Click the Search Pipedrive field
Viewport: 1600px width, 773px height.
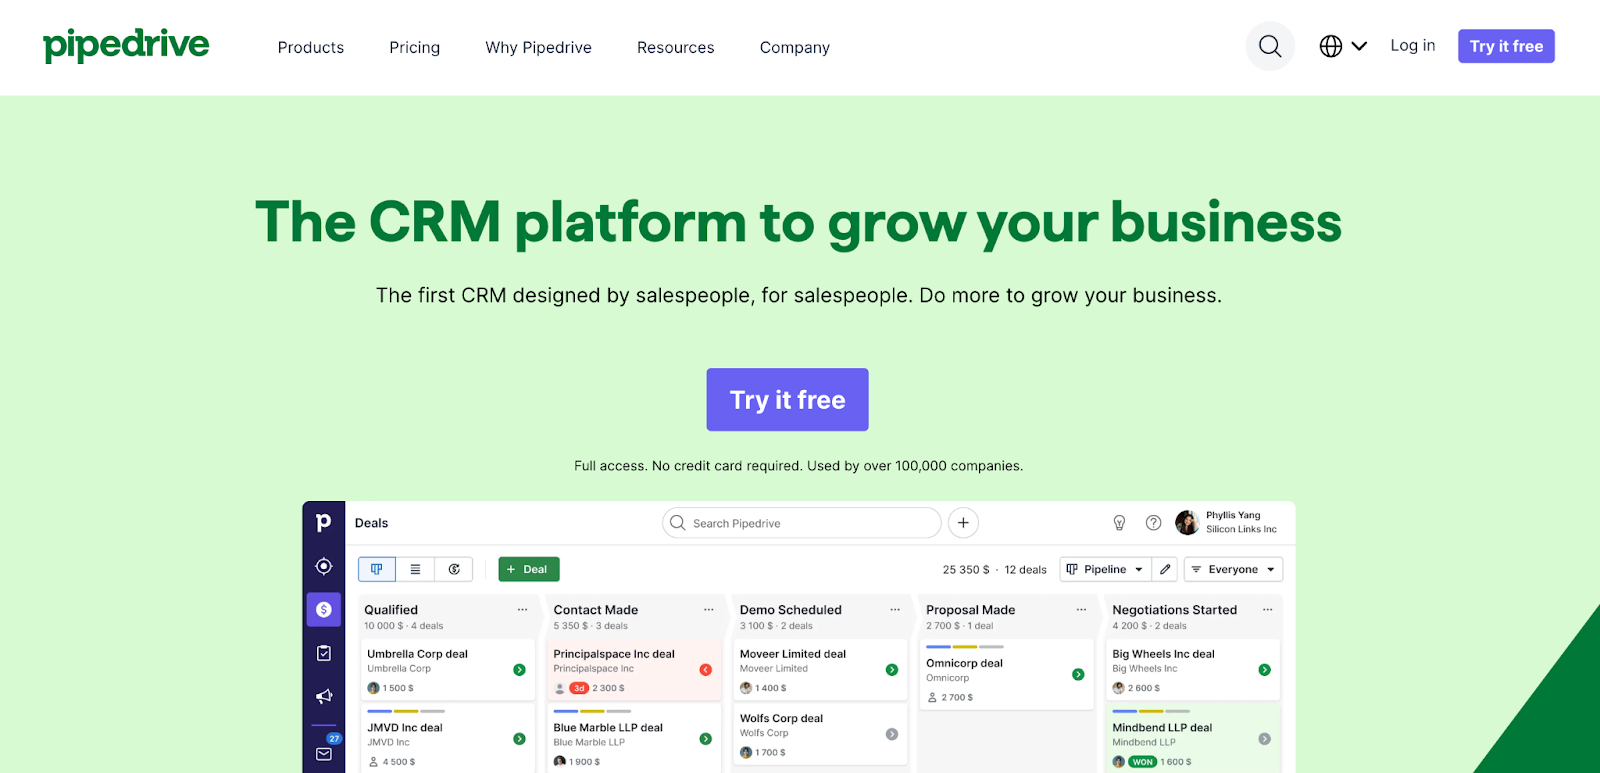tap(802, 523)
